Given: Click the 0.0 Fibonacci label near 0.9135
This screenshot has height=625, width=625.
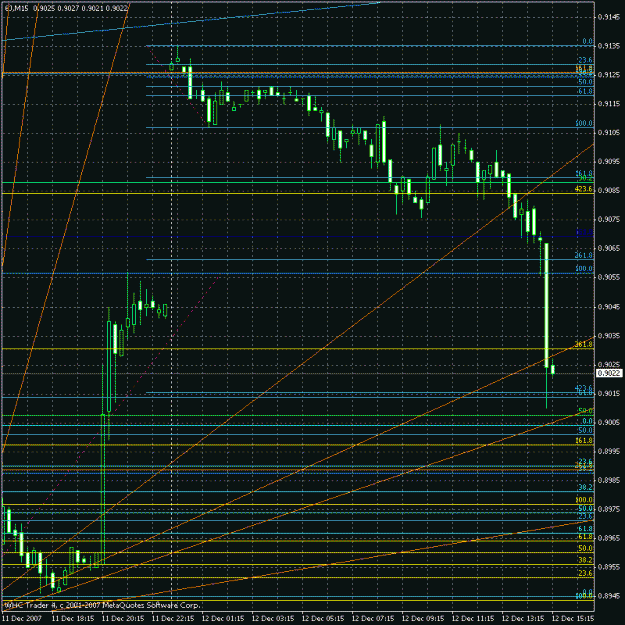Looking at the screenshot, I should pos(588,41).
